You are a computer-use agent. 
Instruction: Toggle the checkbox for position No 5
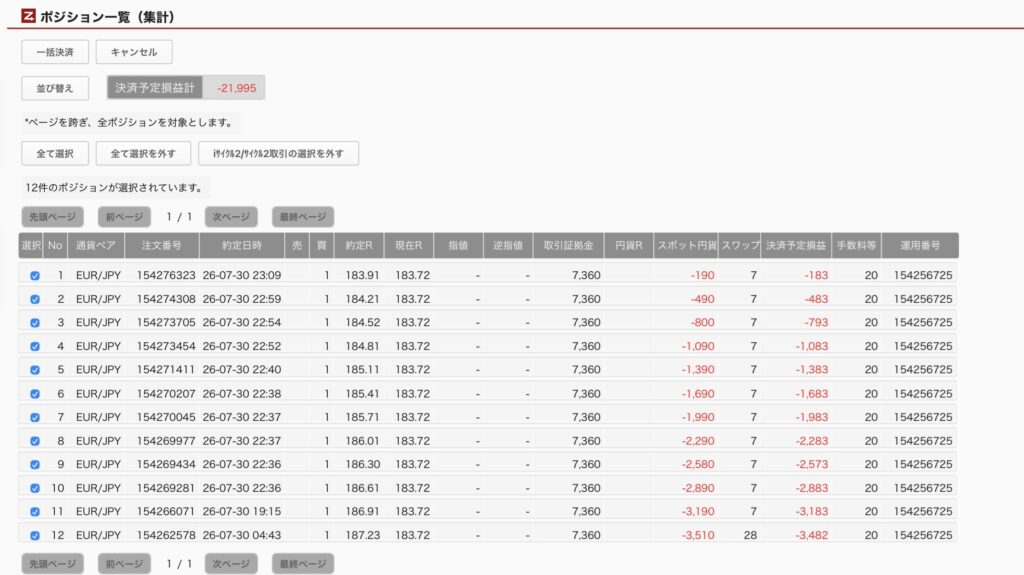[35, 370]
